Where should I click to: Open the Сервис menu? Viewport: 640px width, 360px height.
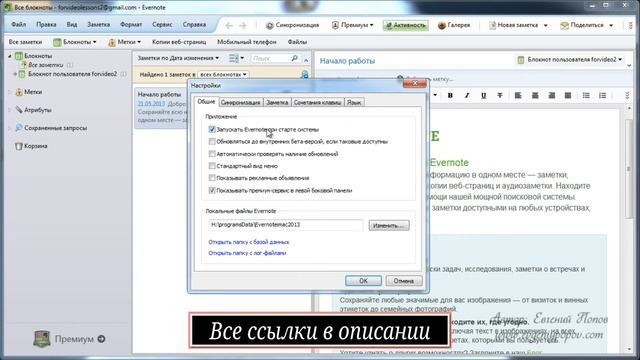click(162, 24)
